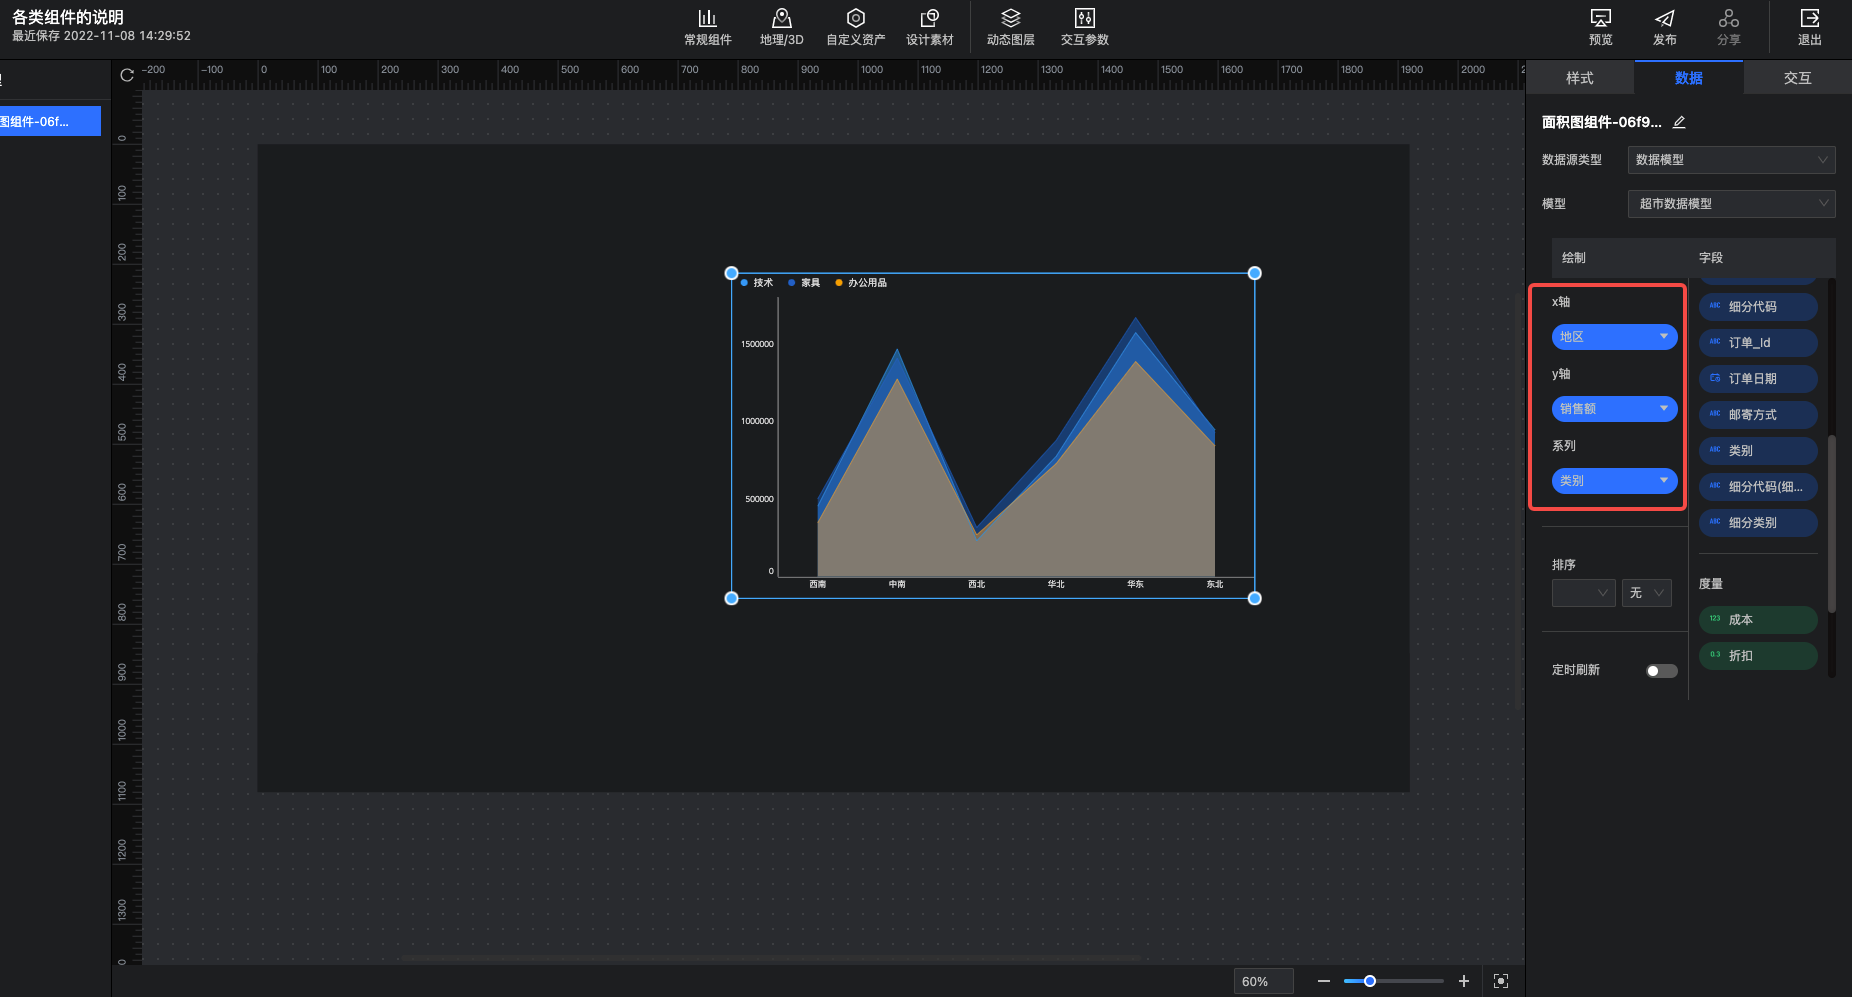Open the 数据源类型 dropdown
This screenshot has width=1852, height=997.
(1731, 160)
